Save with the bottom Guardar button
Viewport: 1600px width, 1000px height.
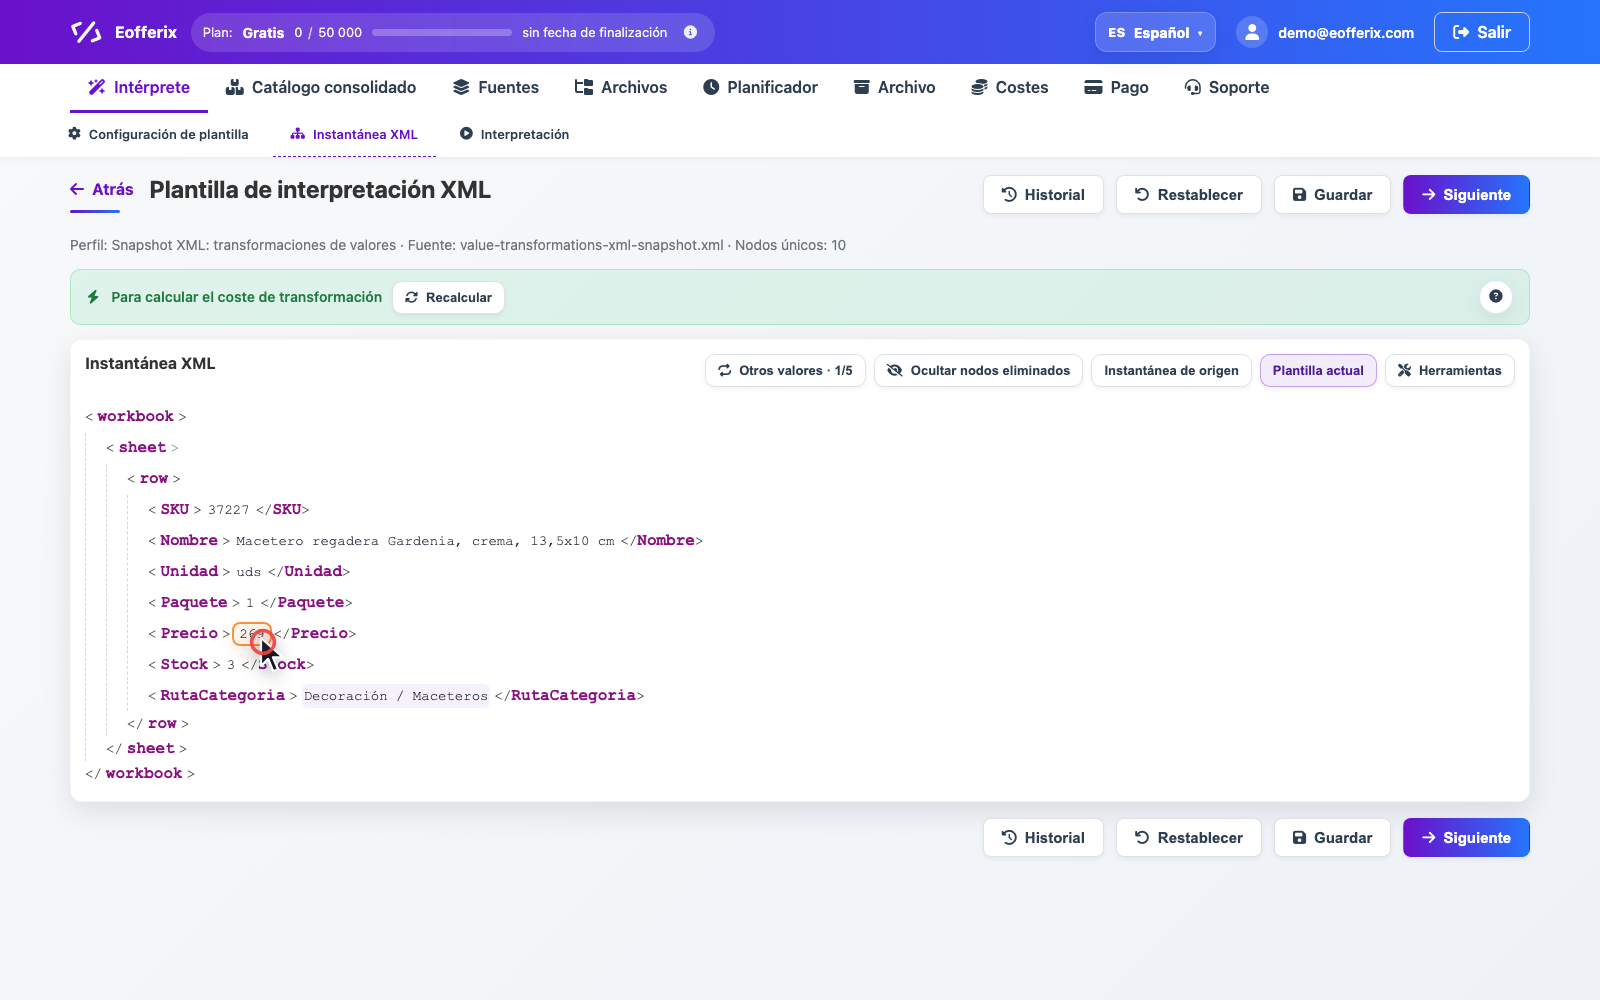(x=1332, y=838)
